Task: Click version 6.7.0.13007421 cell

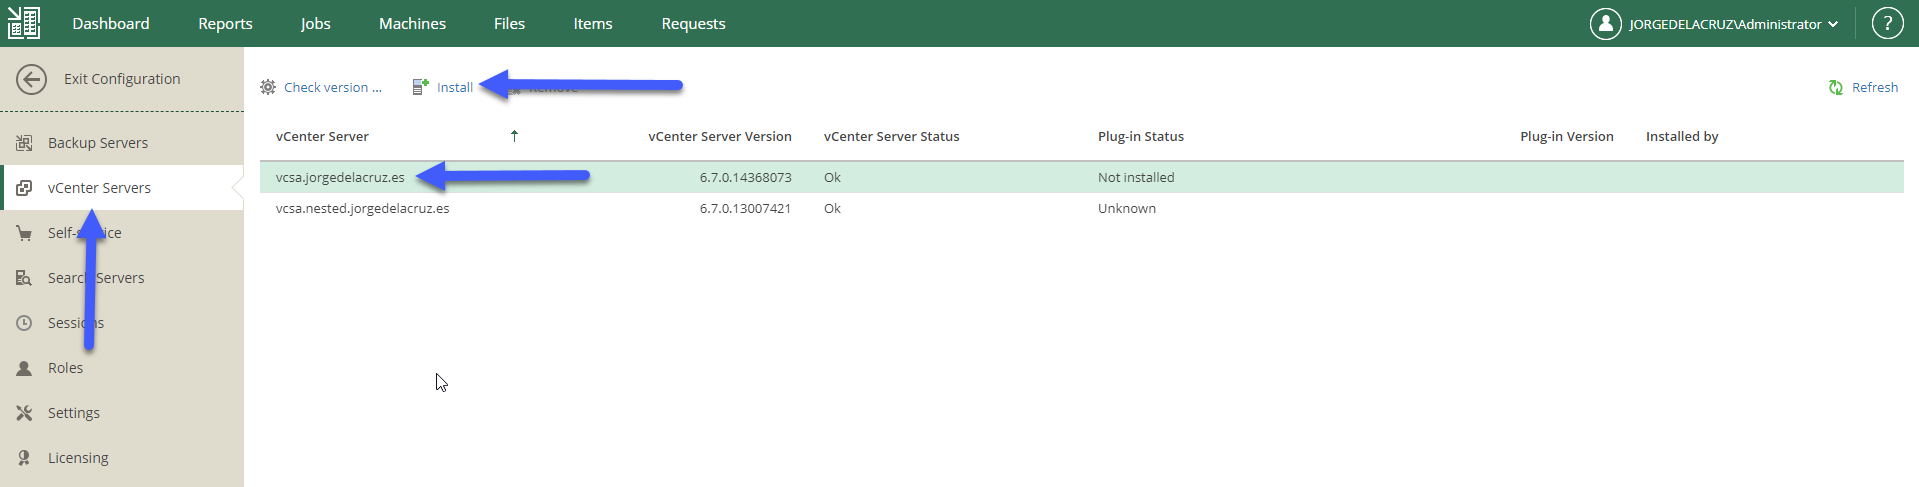Action: coord(746,209)
